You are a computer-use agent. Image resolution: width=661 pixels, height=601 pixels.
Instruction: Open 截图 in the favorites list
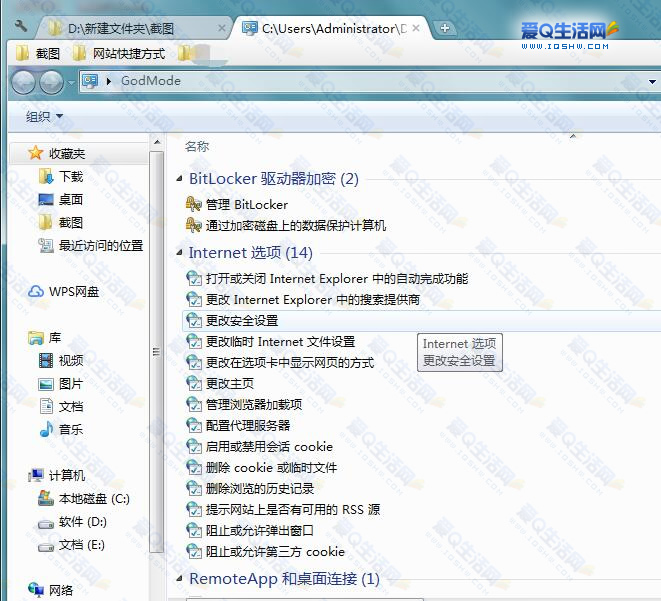[x=61, y=222]
